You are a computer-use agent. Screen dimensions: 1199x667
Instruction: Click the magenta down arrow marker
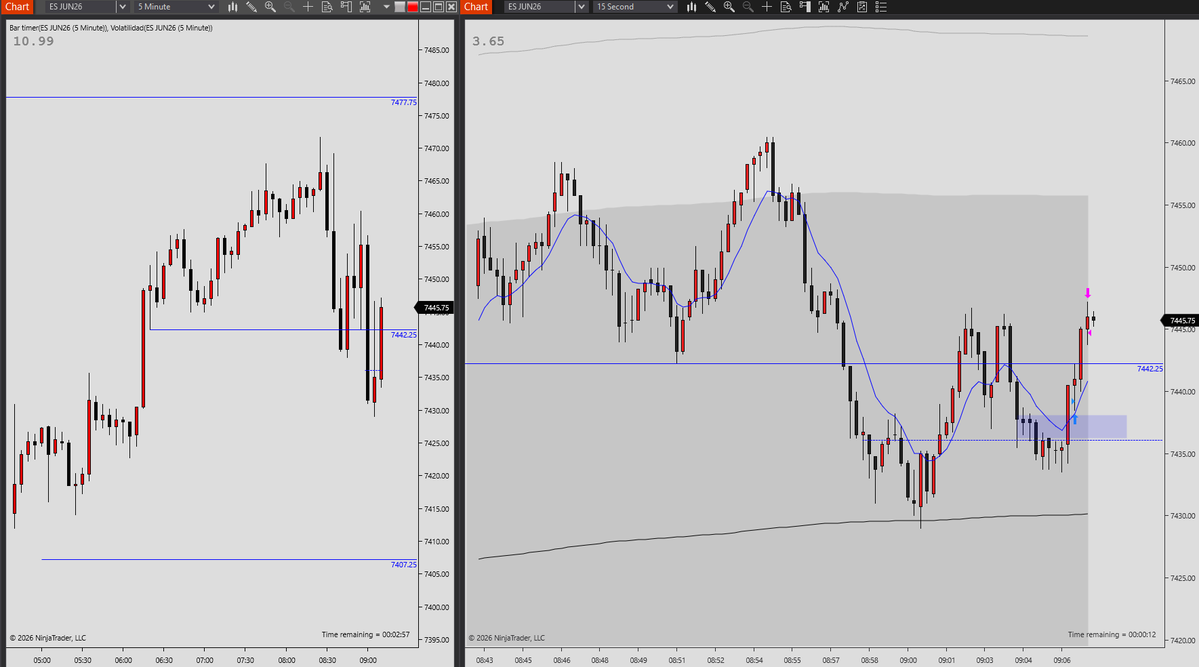click(x=1087, y=293)
